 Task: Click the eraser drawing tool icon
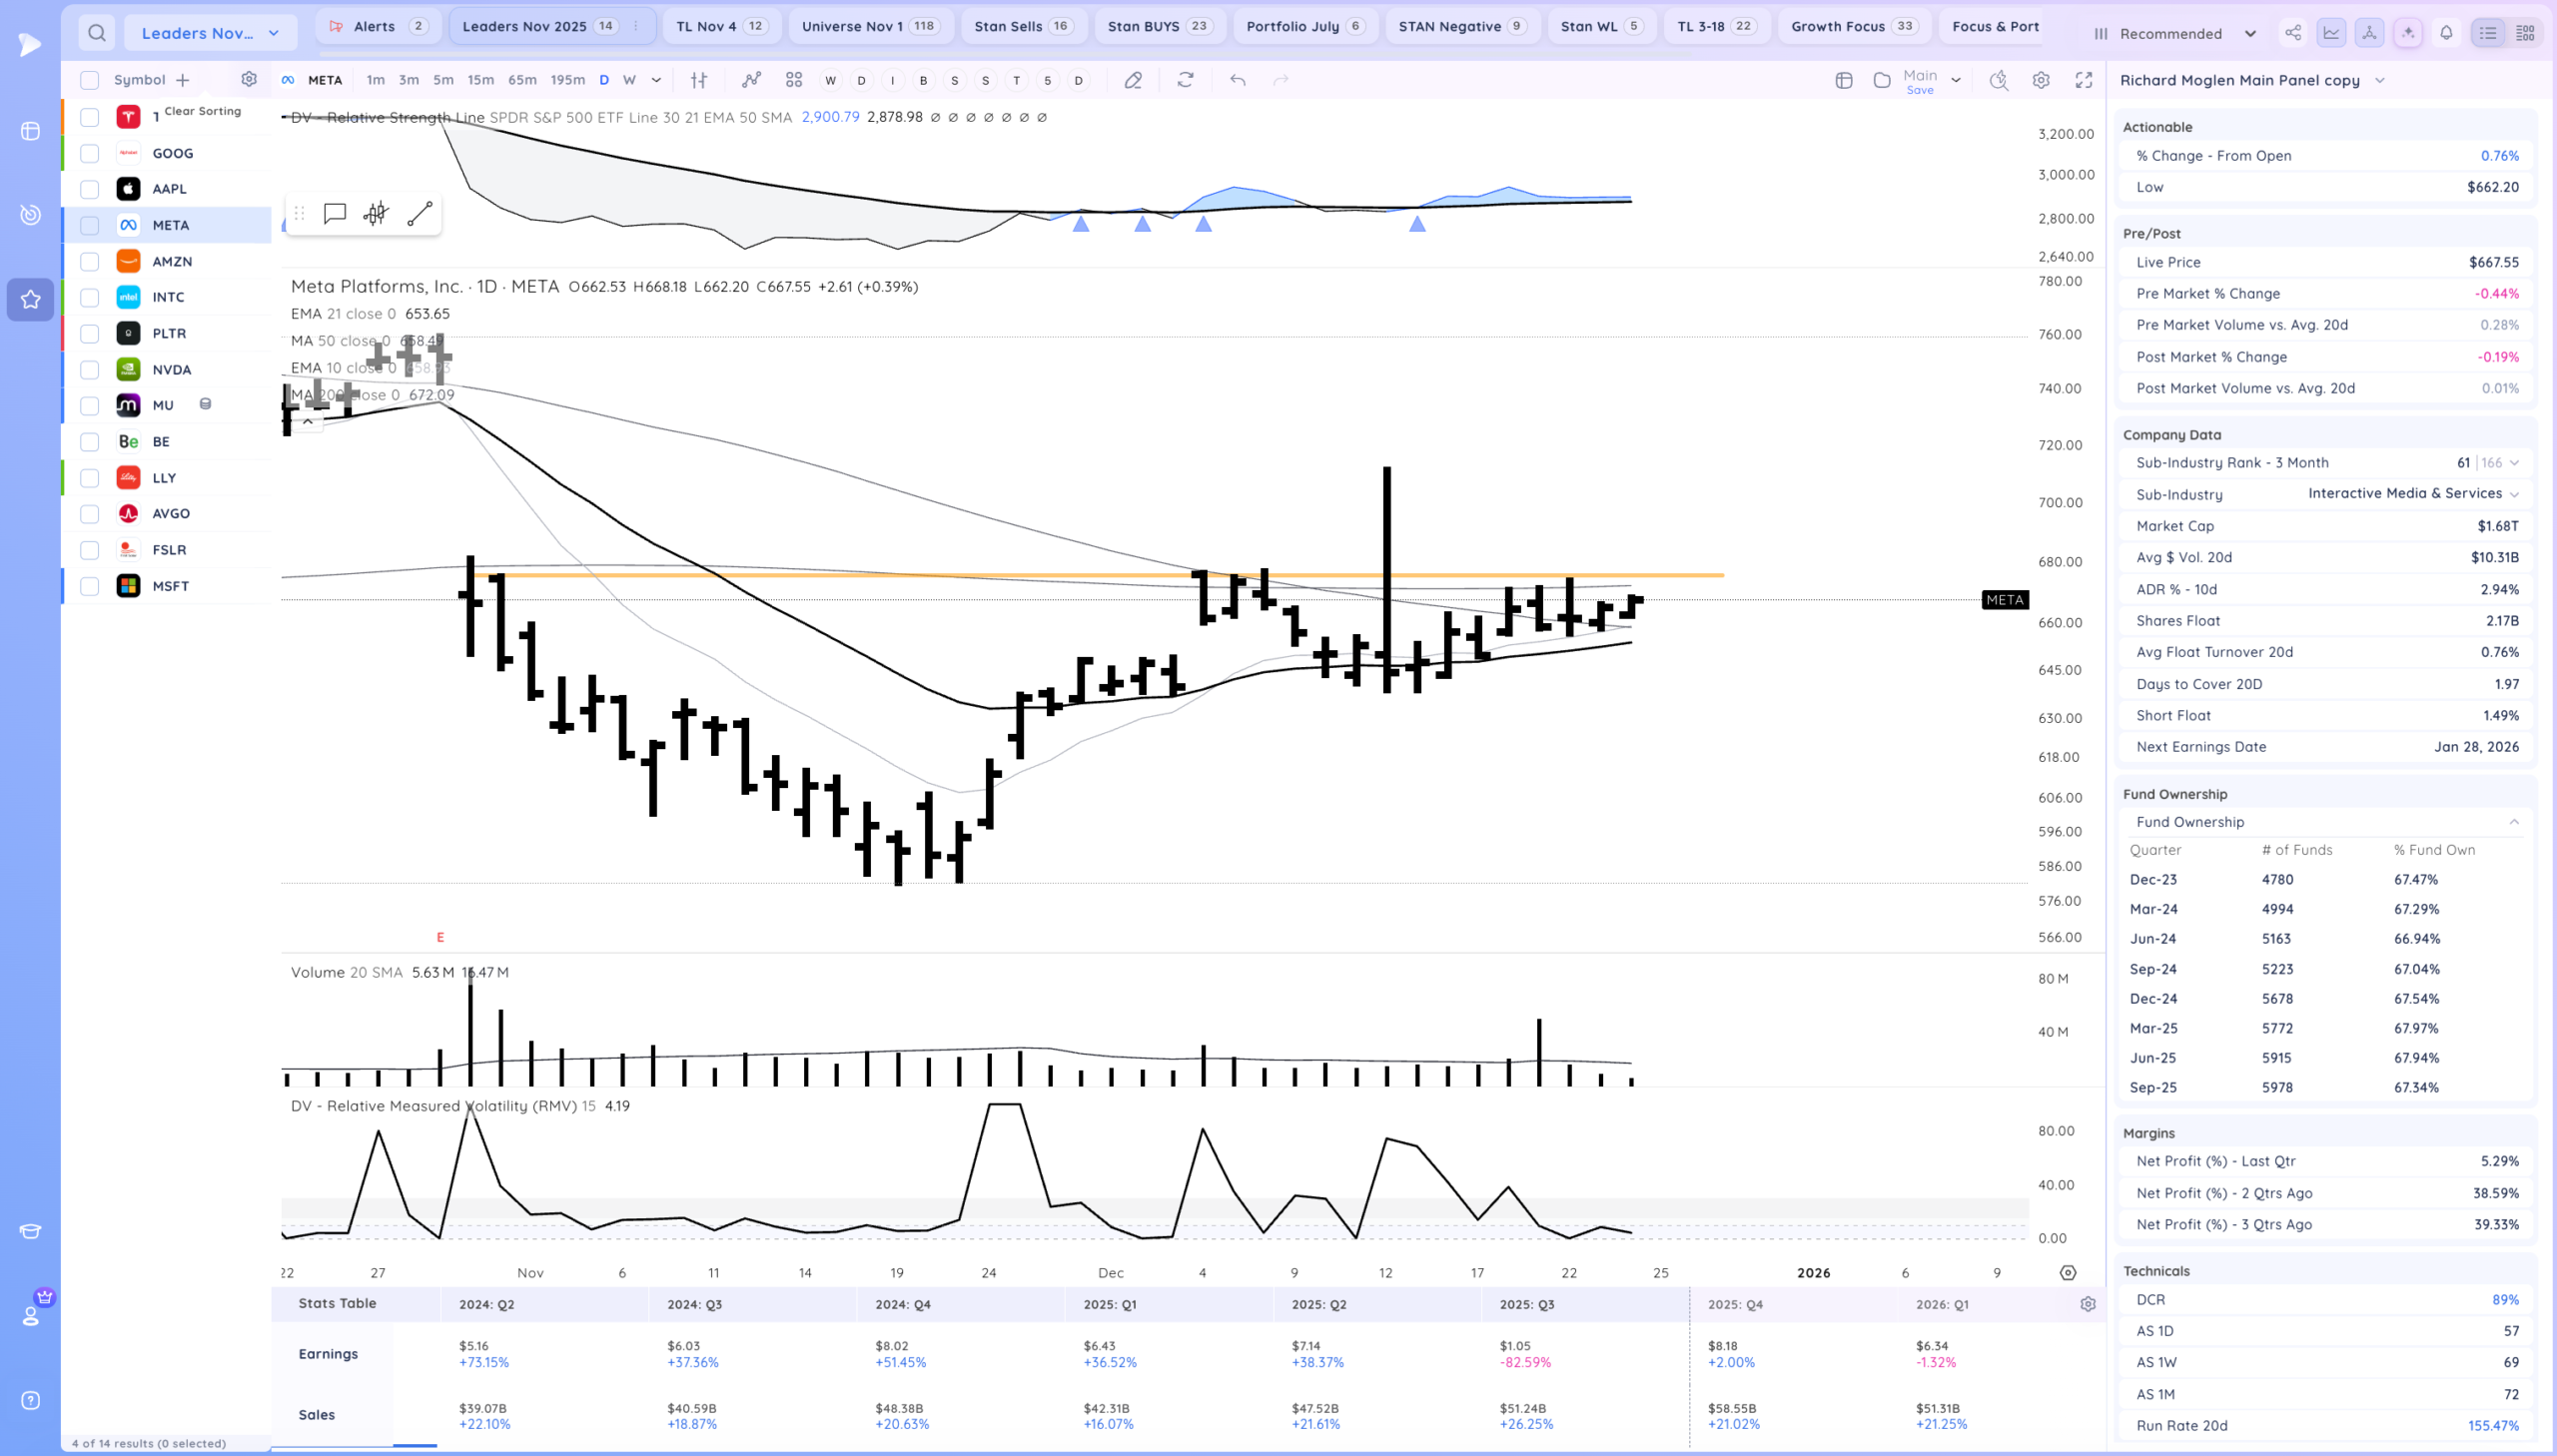click(x=1132, y=80)
